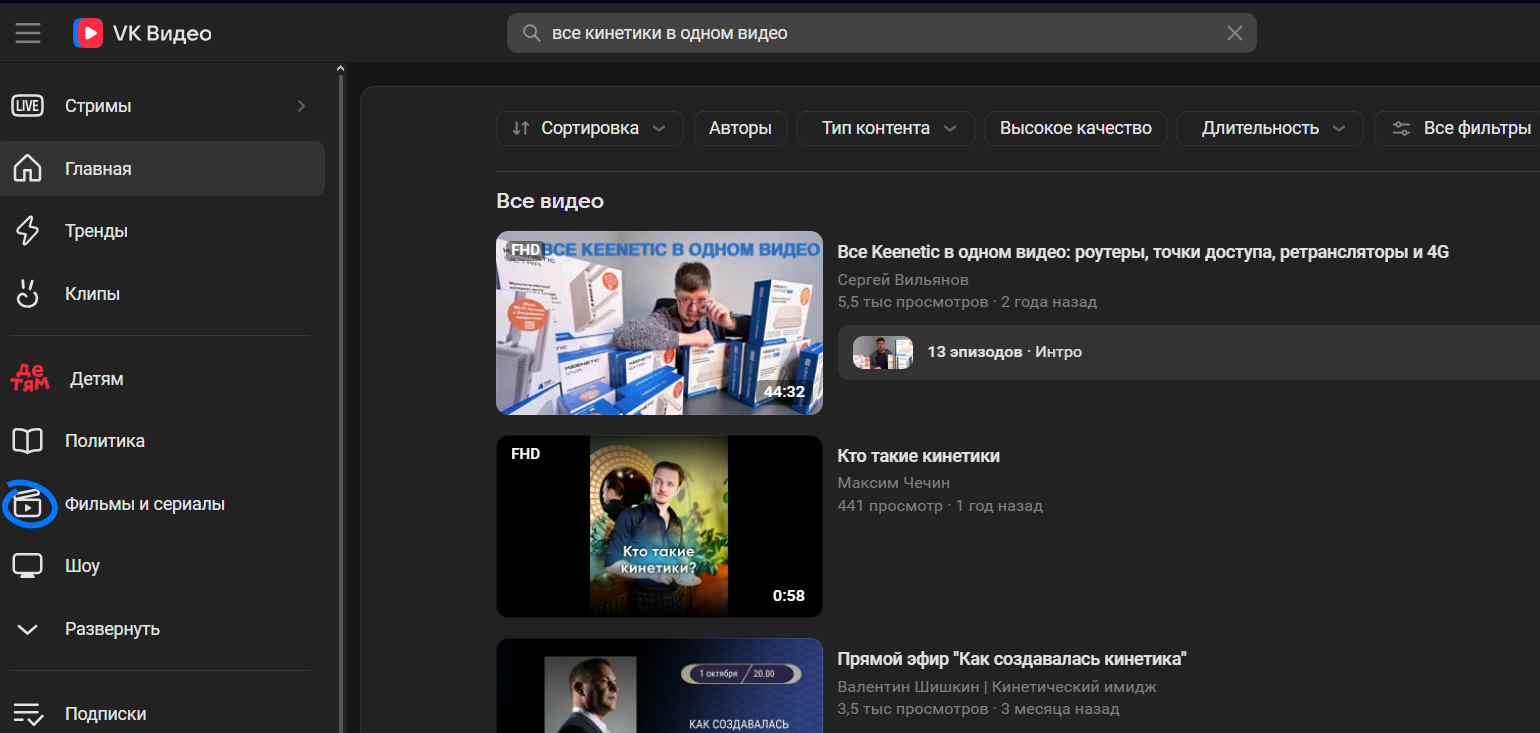
Task: Click 5,5 тыс просмотров text
Action: [x=912, y=302]
